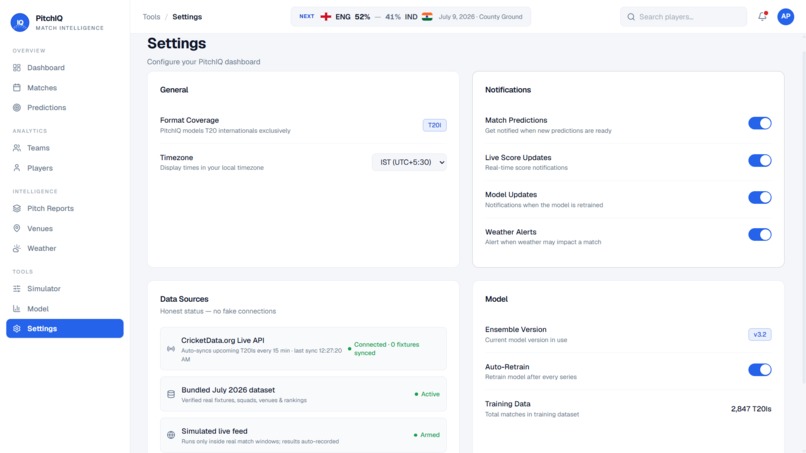This screenshot has height=453, width=806.
Task: Open the NEXT match ENG vs IND banner
Action: click(x=411, y=17)
